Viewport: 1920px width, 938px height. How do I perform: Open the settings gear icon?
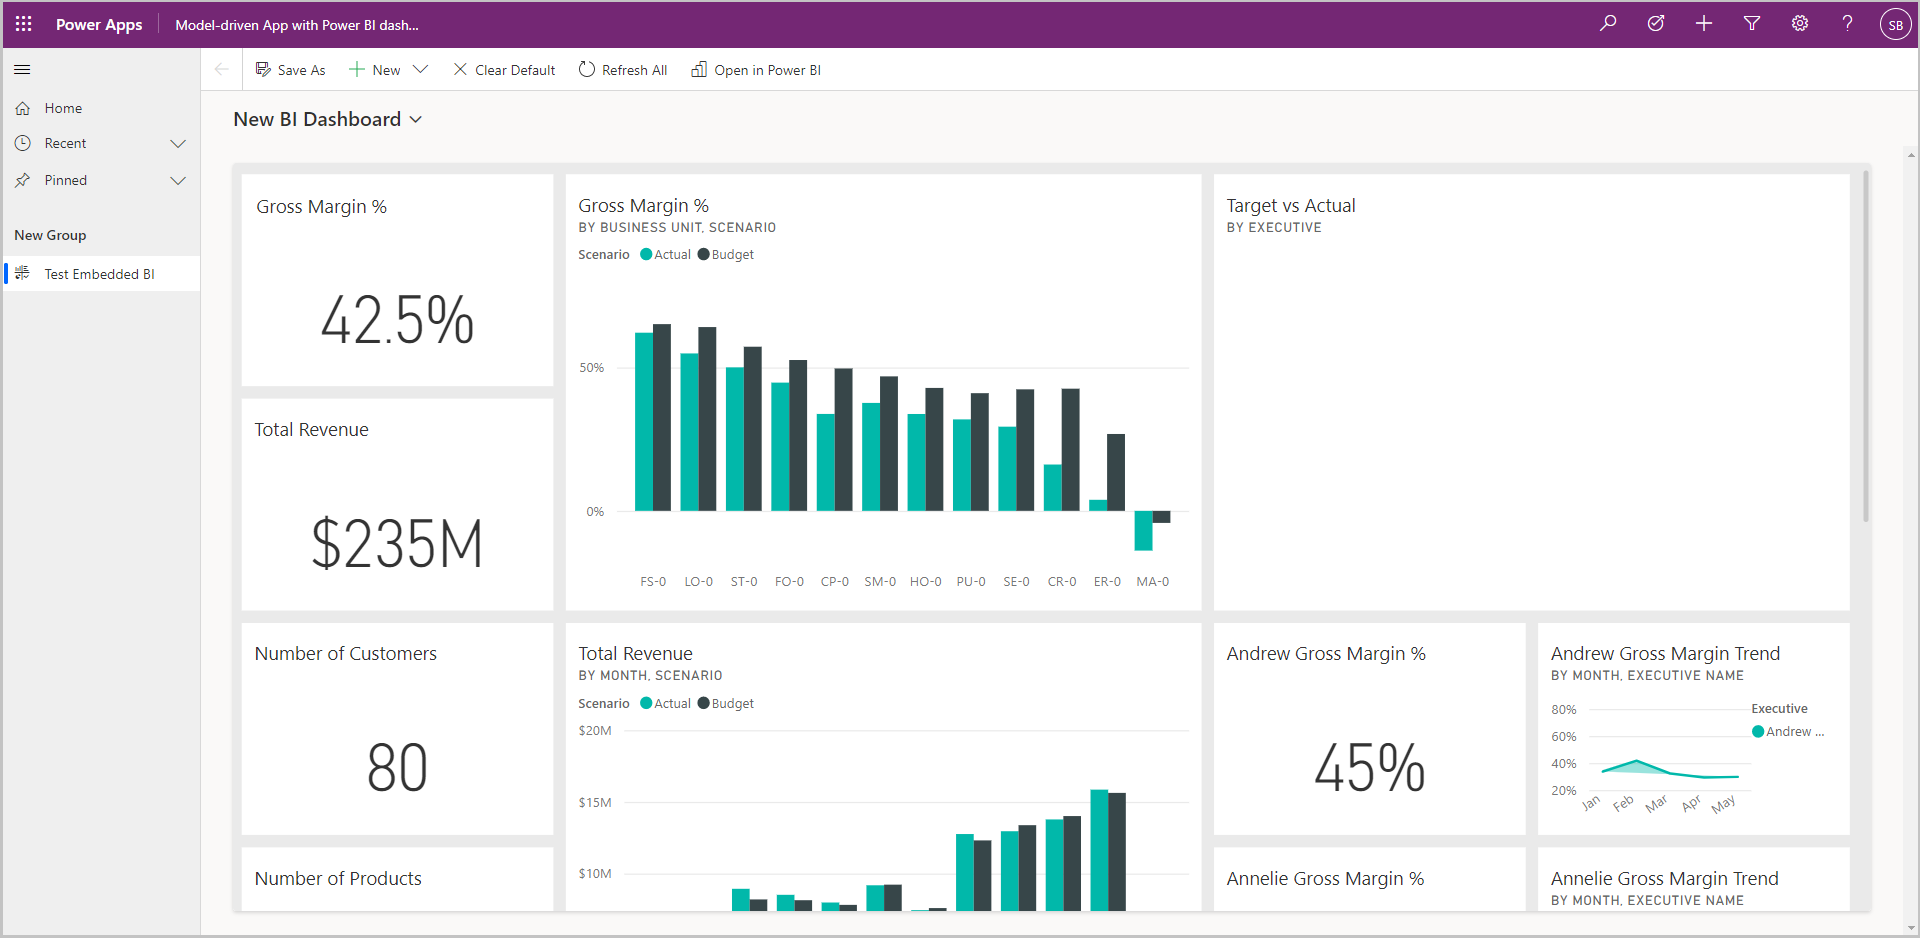tap(1800, 23)
